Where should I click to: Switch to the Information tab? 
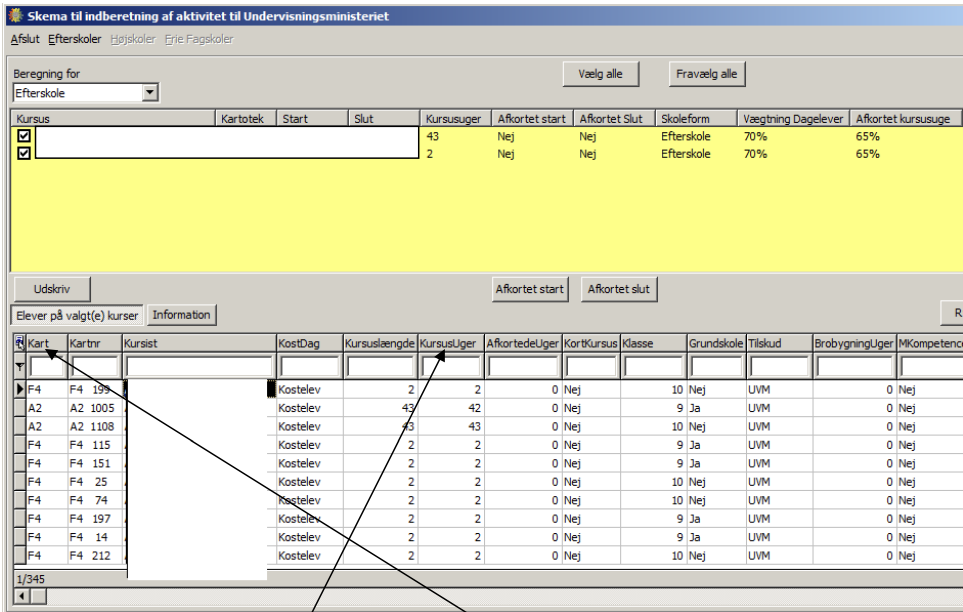(x=181, y=315)
